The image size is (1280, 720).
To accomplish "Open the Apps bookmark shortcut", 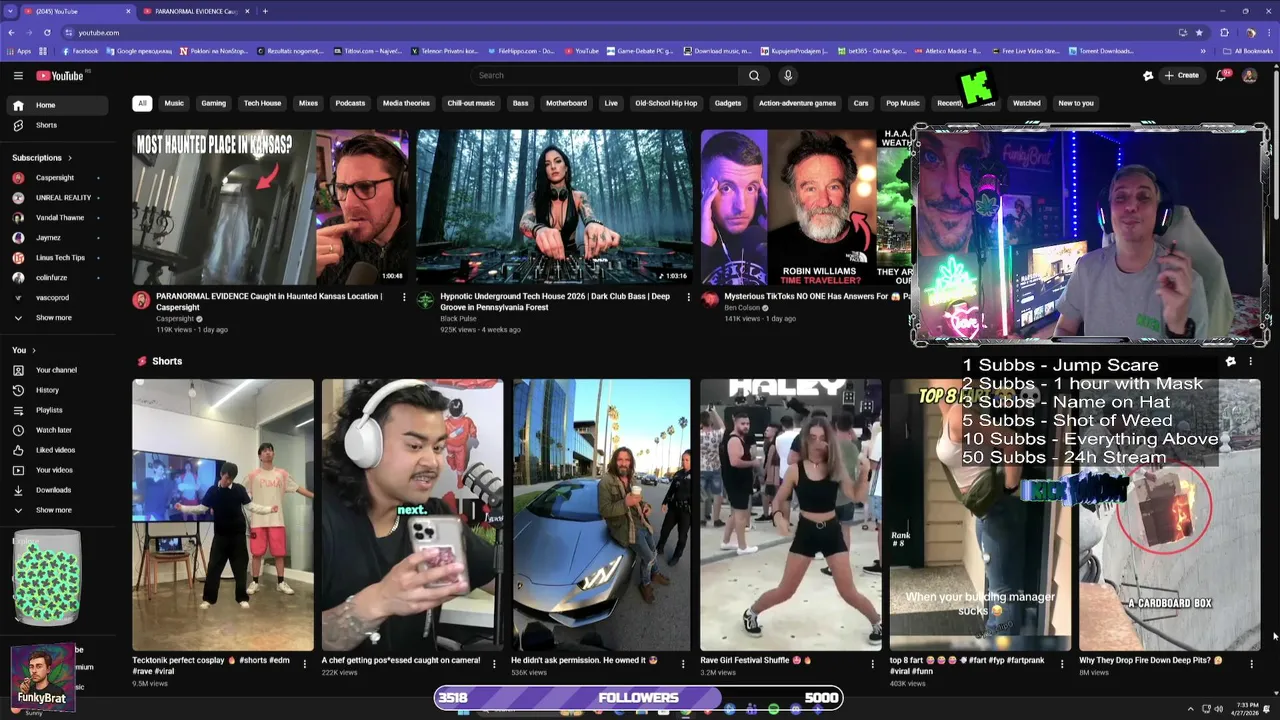I will pyautogui.click(x=19, y=51).
